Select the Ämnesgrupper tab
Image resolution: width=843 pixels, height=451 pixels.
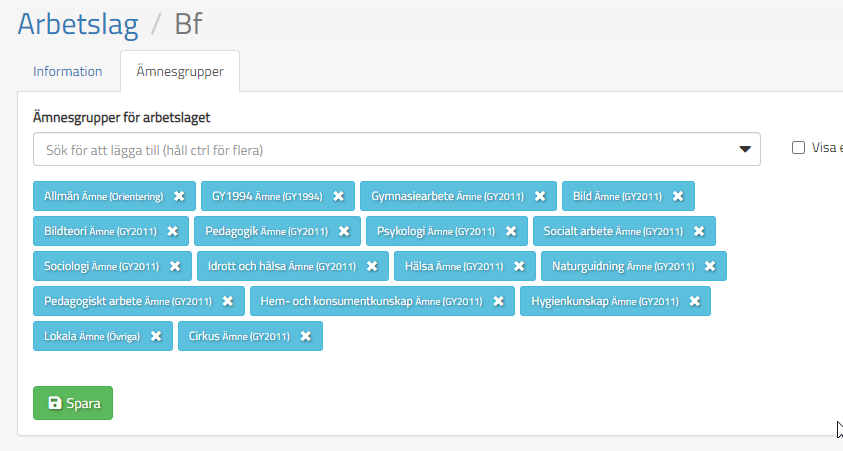point(180,72)
